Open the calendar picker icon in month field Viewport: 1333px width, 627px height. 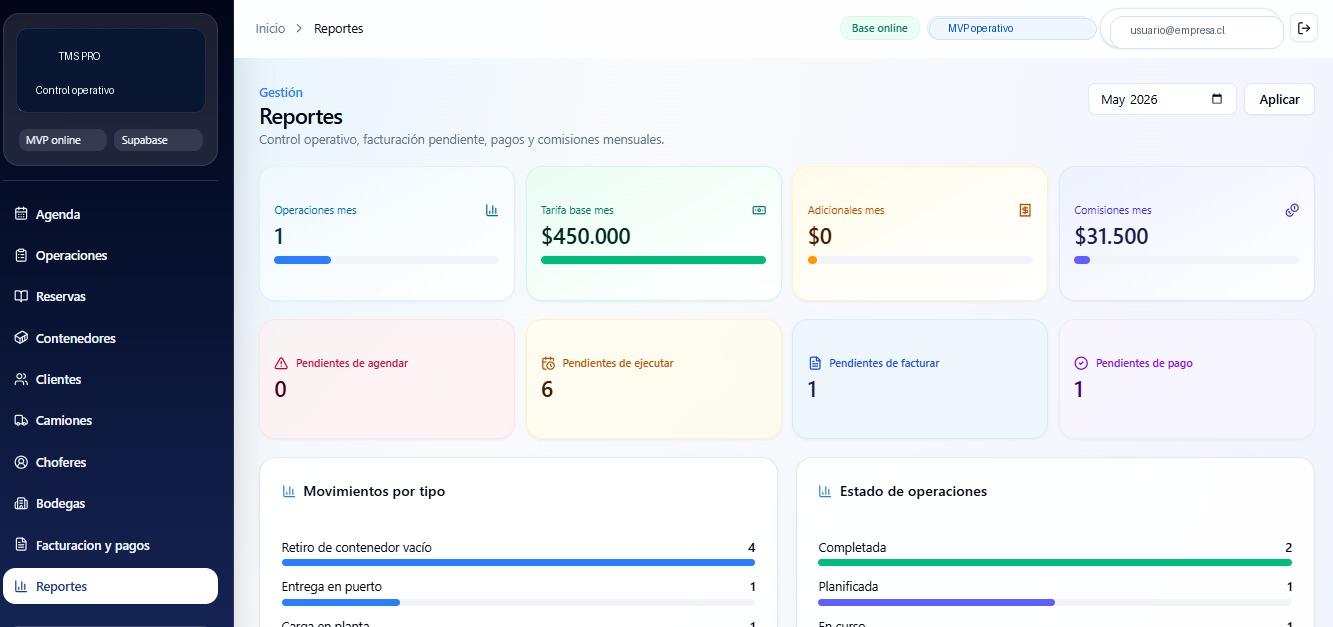pyautogui.click(x=1217, y=99)
